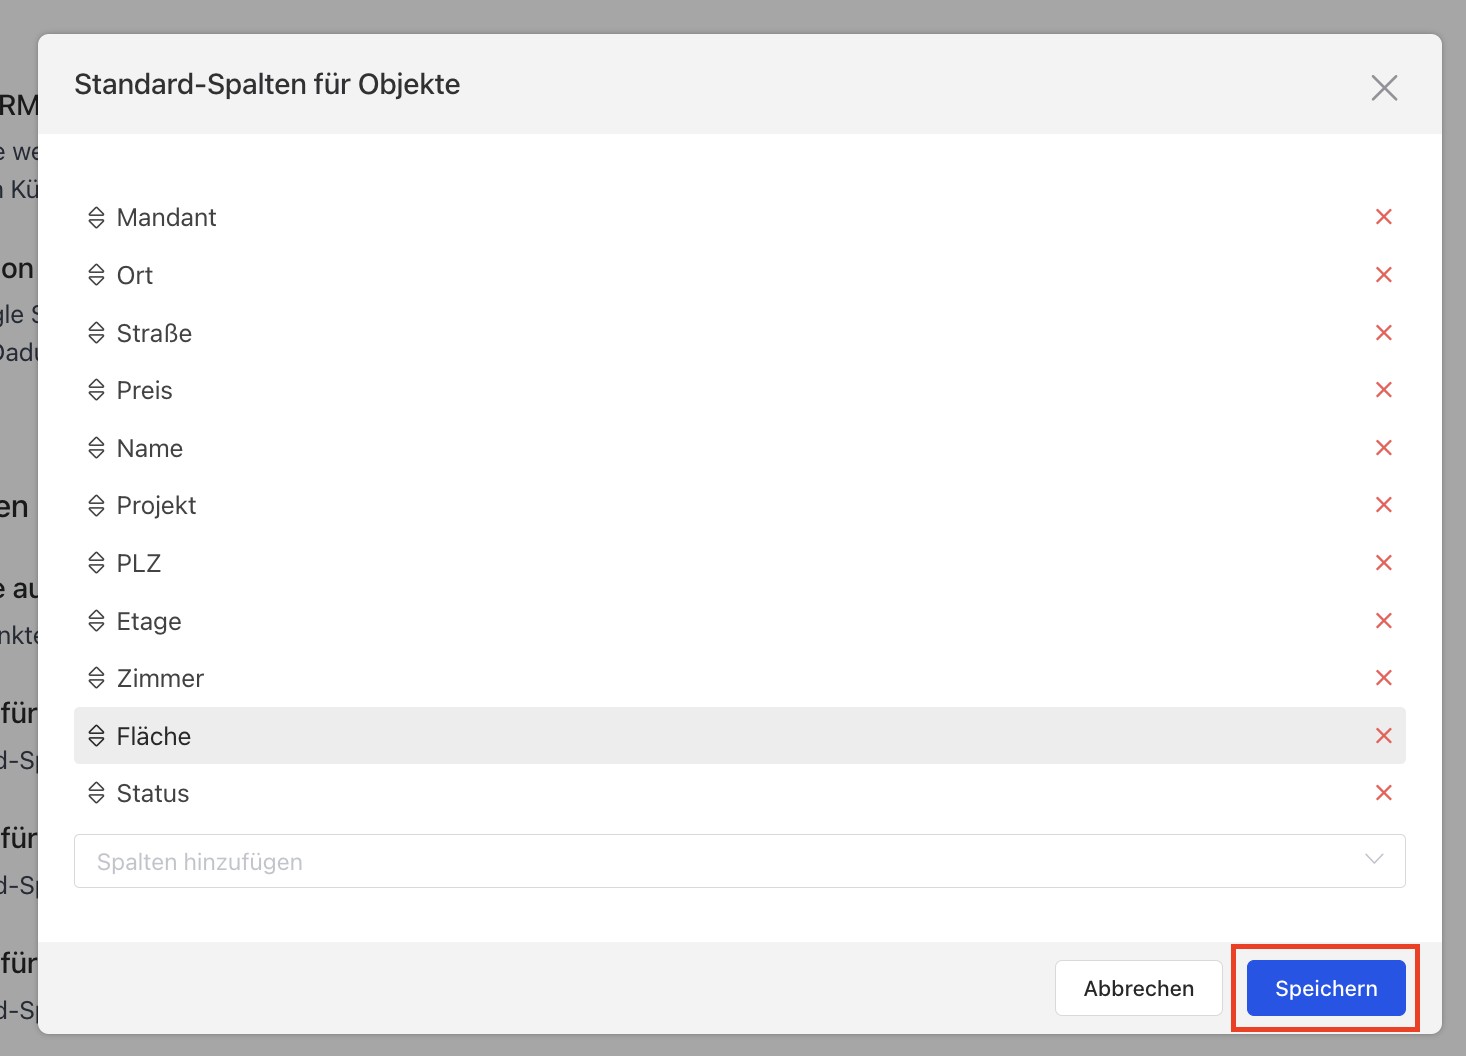
Task: Delete the Straße column entry
Action: coord(1384,333)
